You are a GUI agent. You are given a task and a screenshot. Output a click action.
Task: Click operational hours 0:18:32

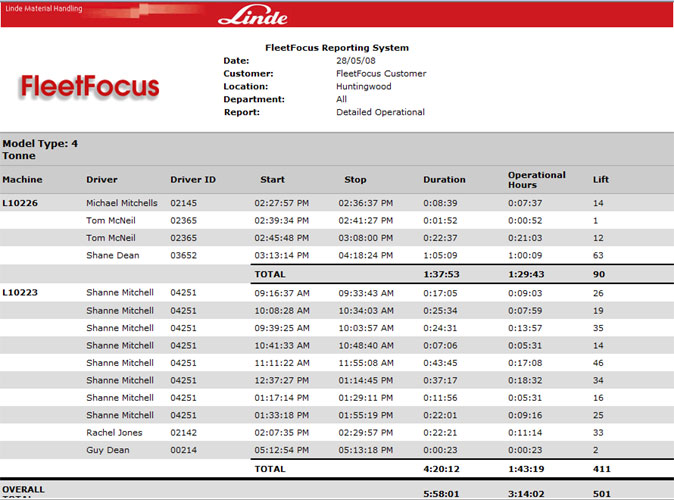click(525, 380)
